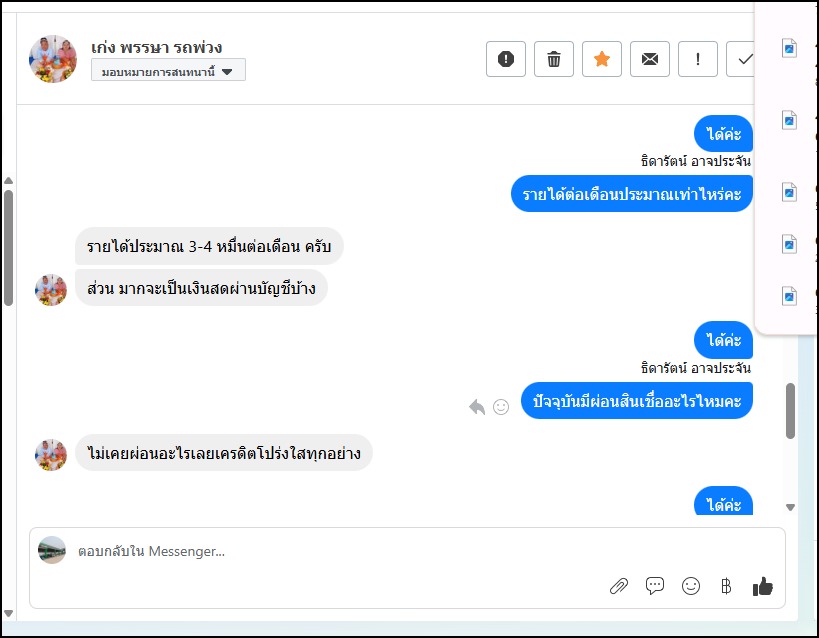The height and width of the screenshot is (638, 819).
Task: Click first image file icon in right panel
Action: pyautogui.click(x=789, y=49)
